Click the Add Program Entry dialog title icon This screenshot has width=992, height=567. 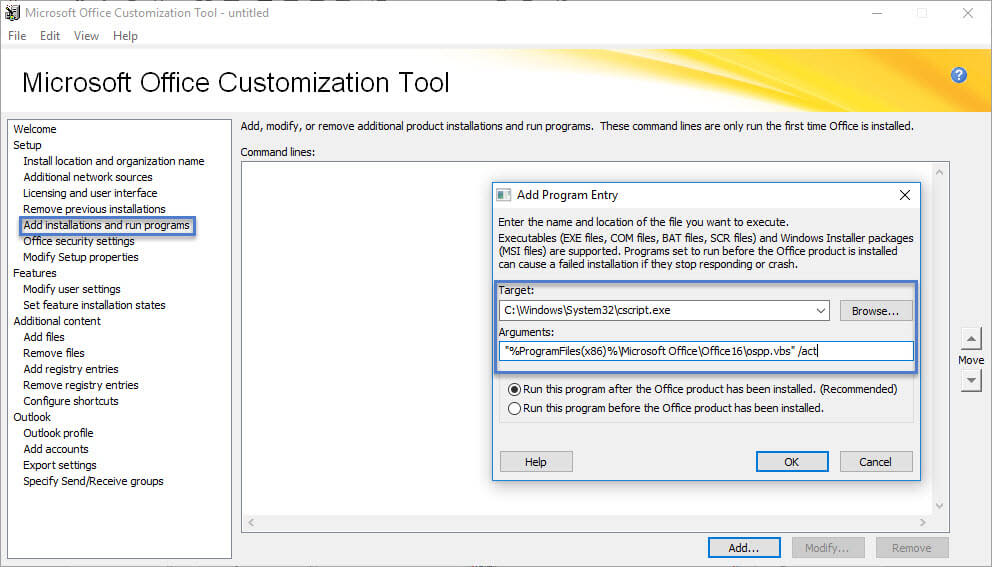504,195
